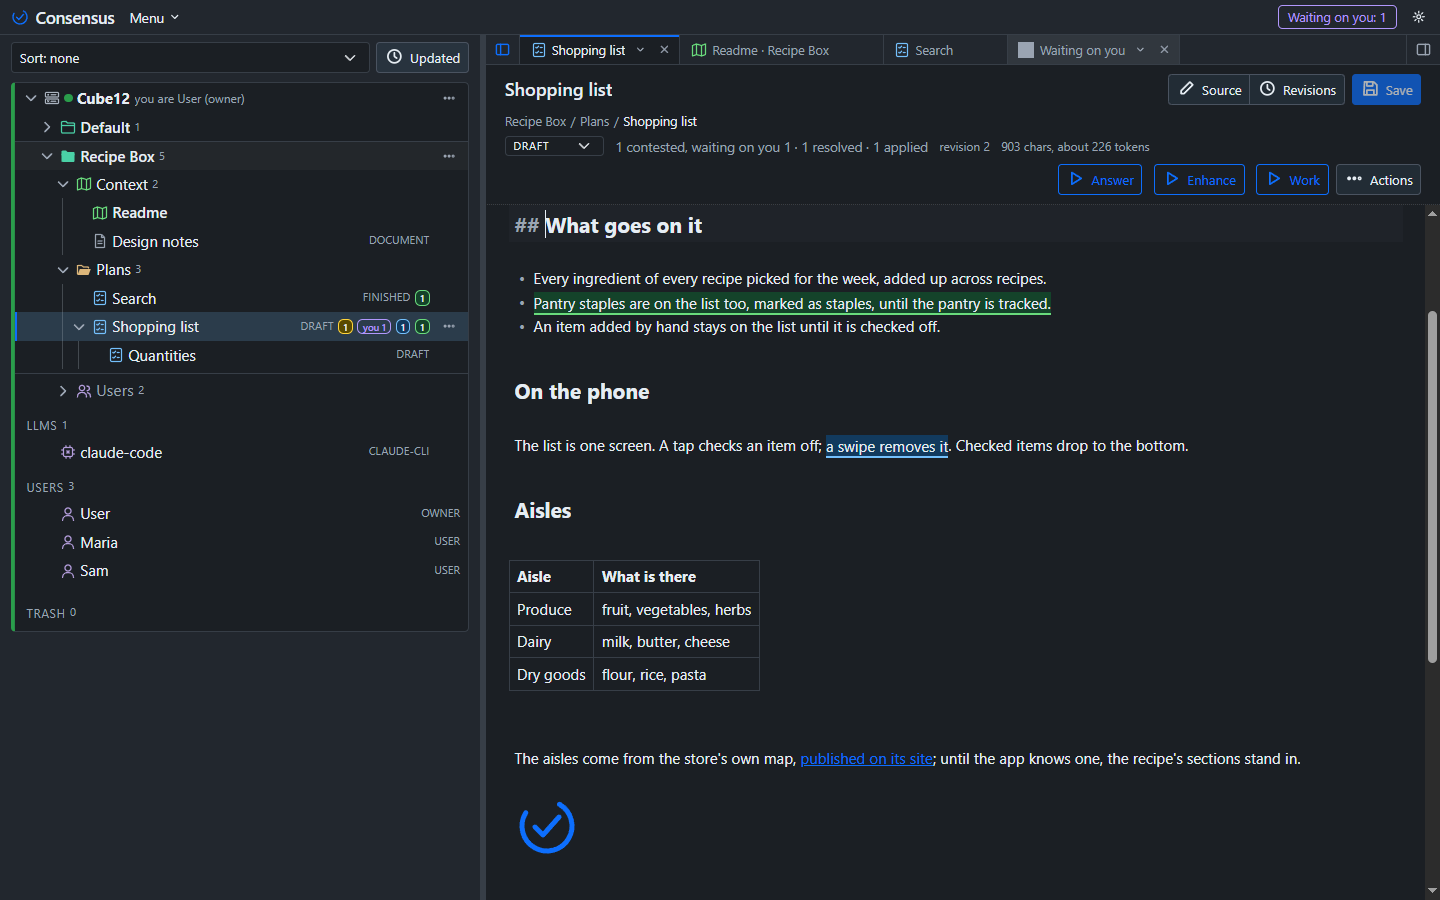
Task: Open the top Menu dropdown
Action: (x=154, y=18)
